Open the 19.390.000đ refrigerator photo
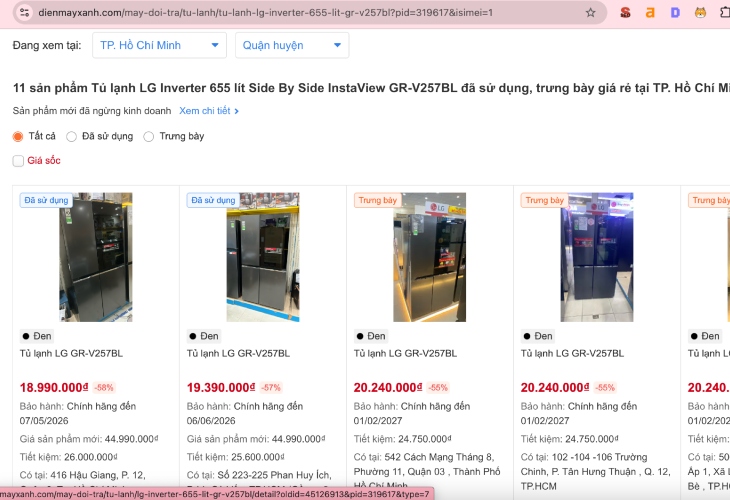Screen dimensions: 730x500 click(x=263, y=257)
